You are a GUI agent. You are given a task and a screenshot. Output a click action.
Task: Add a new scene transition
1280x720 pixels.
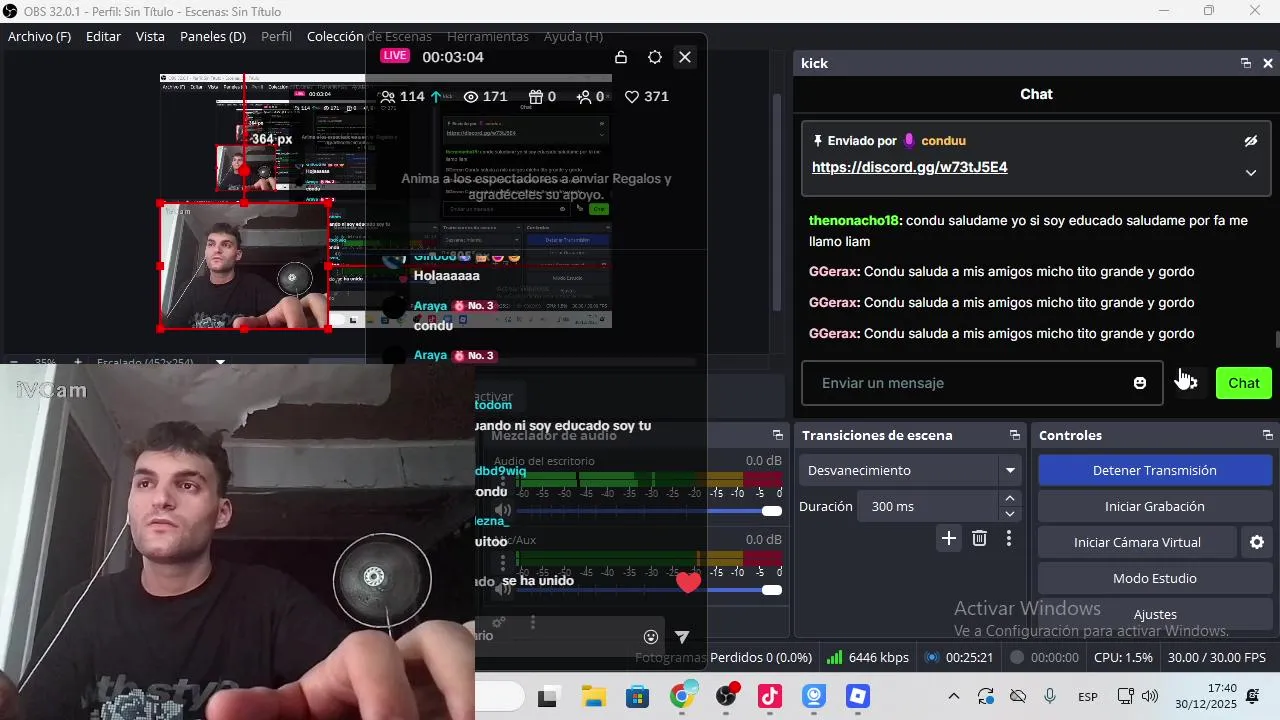[x=949, y=539]
